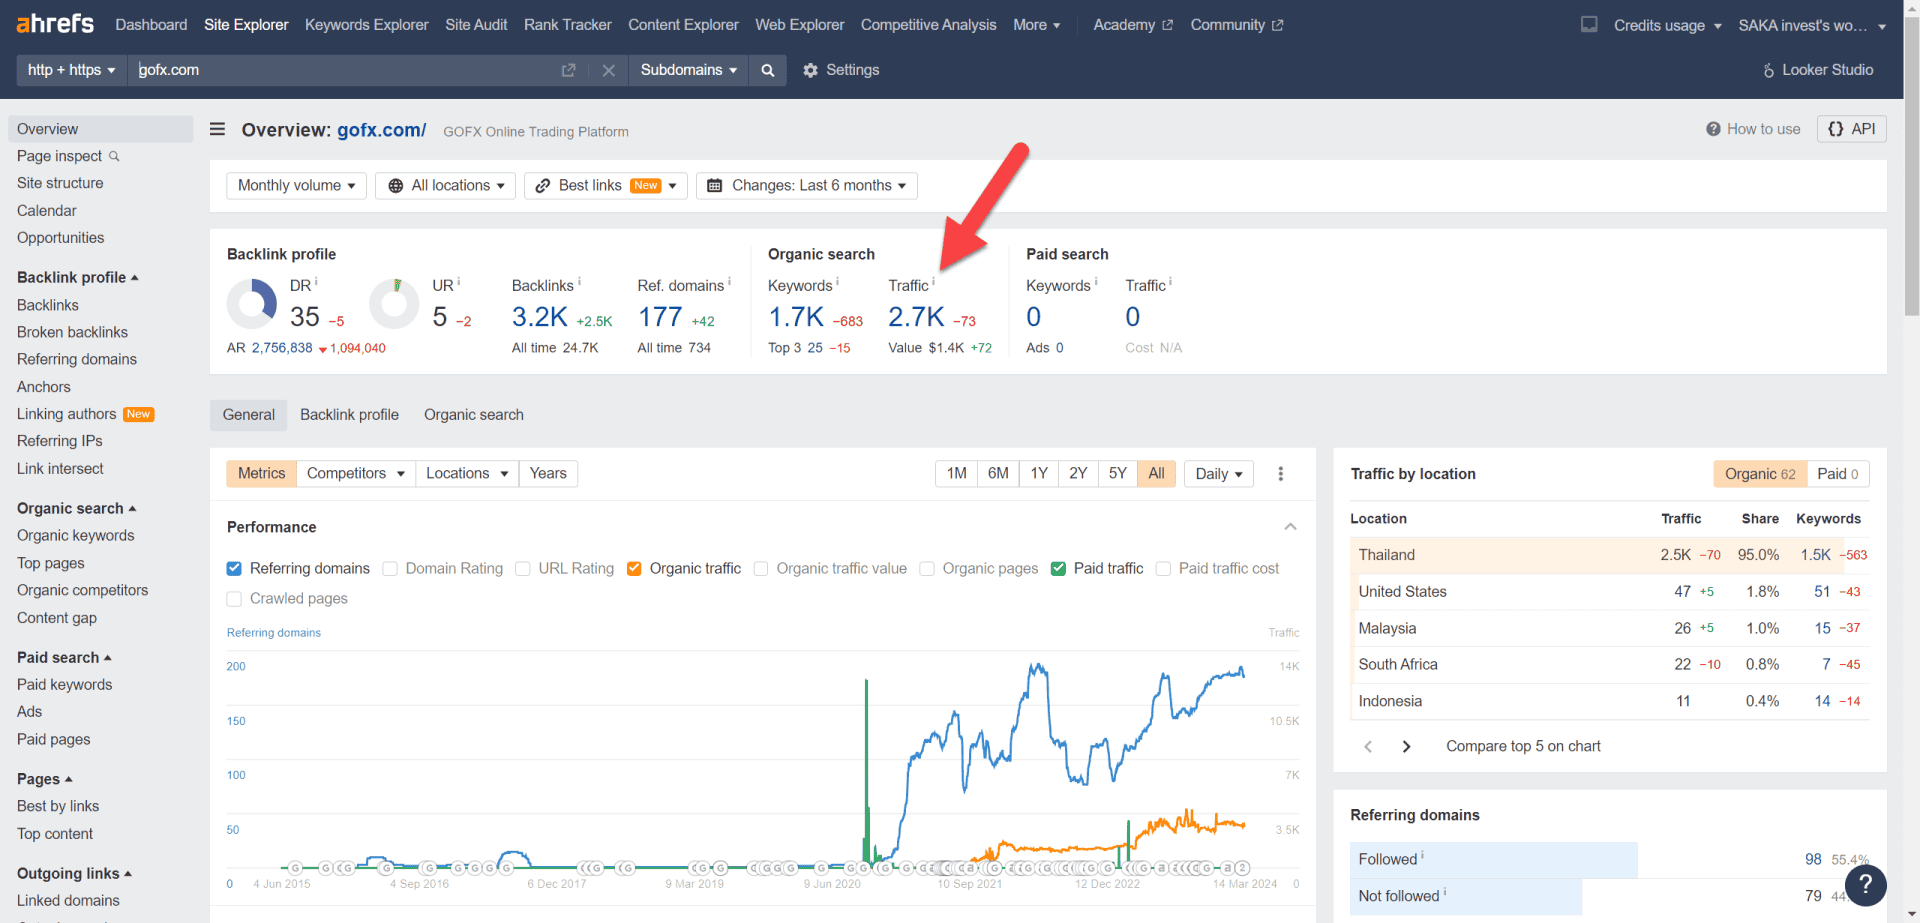Open the chart three-dot options menu
Viewport: 1920px width, 923px height.
(x=1280, y=474)
